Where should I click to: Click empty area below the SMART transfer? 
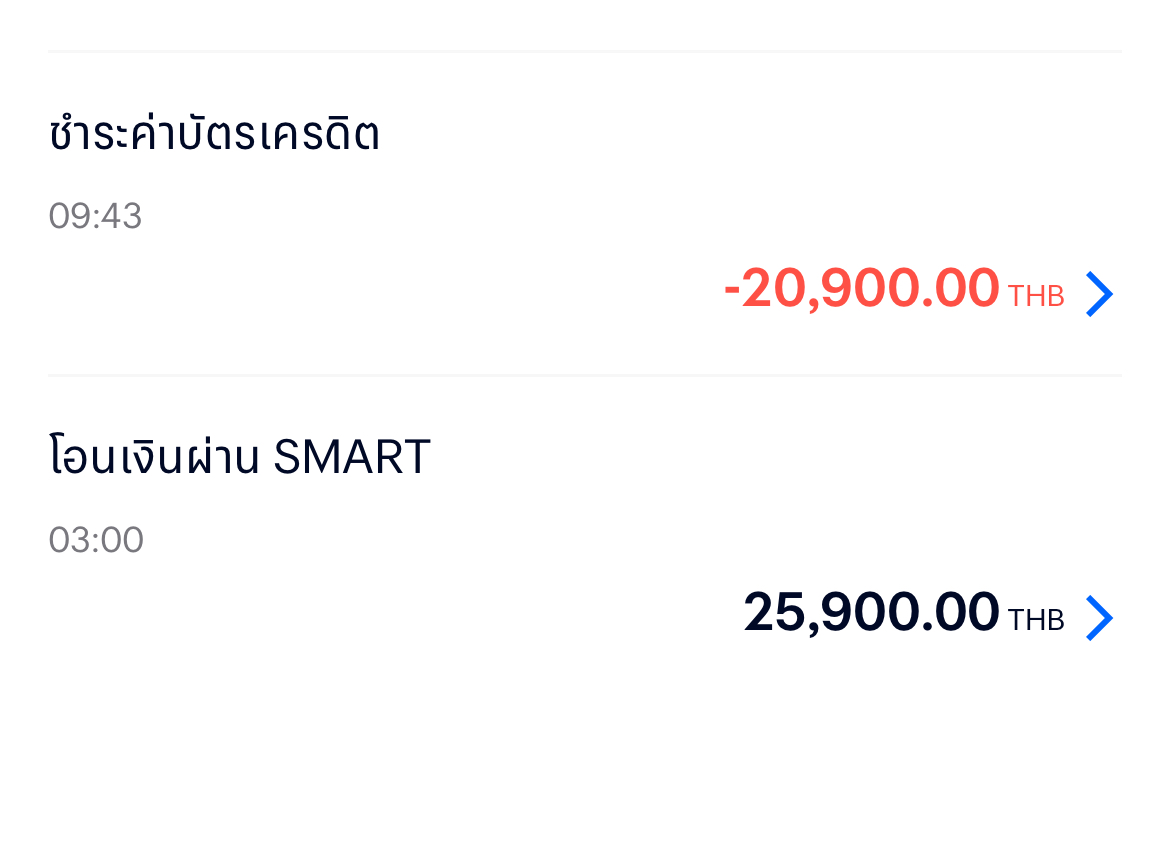pyautogui.click(x=584, y=750)
